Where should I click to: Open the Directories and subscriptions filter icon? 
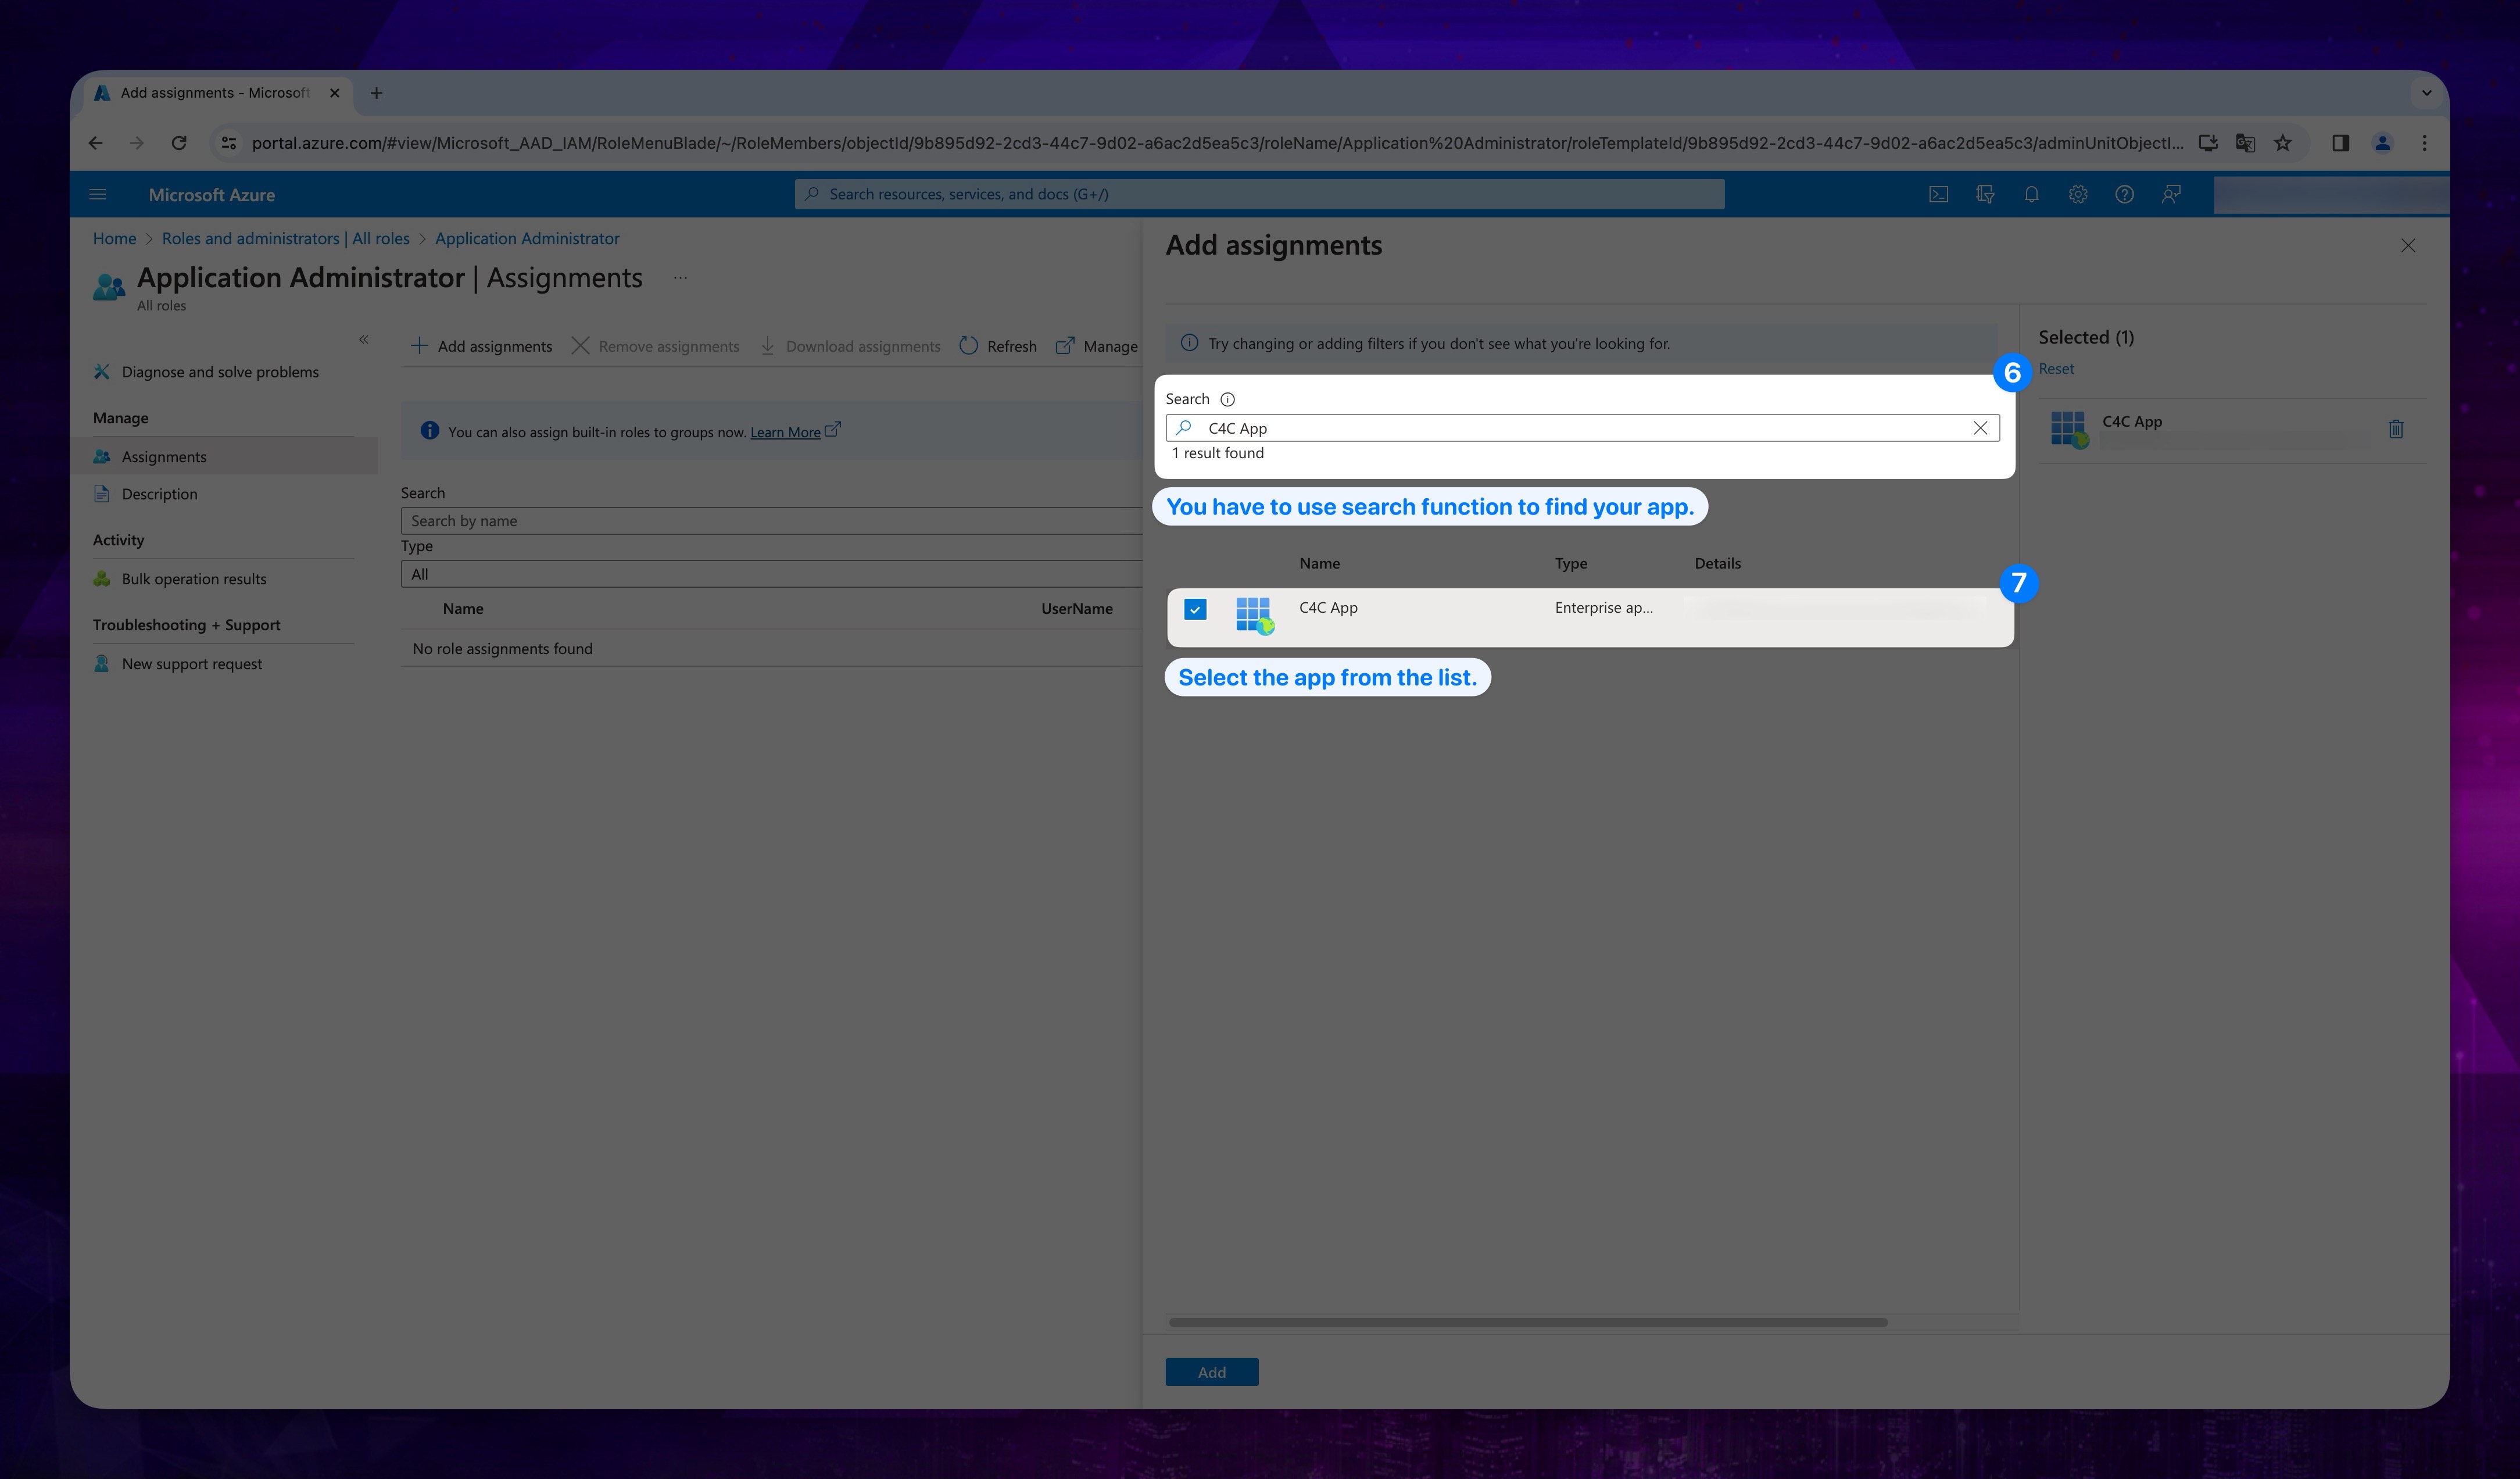point(1985,194)
